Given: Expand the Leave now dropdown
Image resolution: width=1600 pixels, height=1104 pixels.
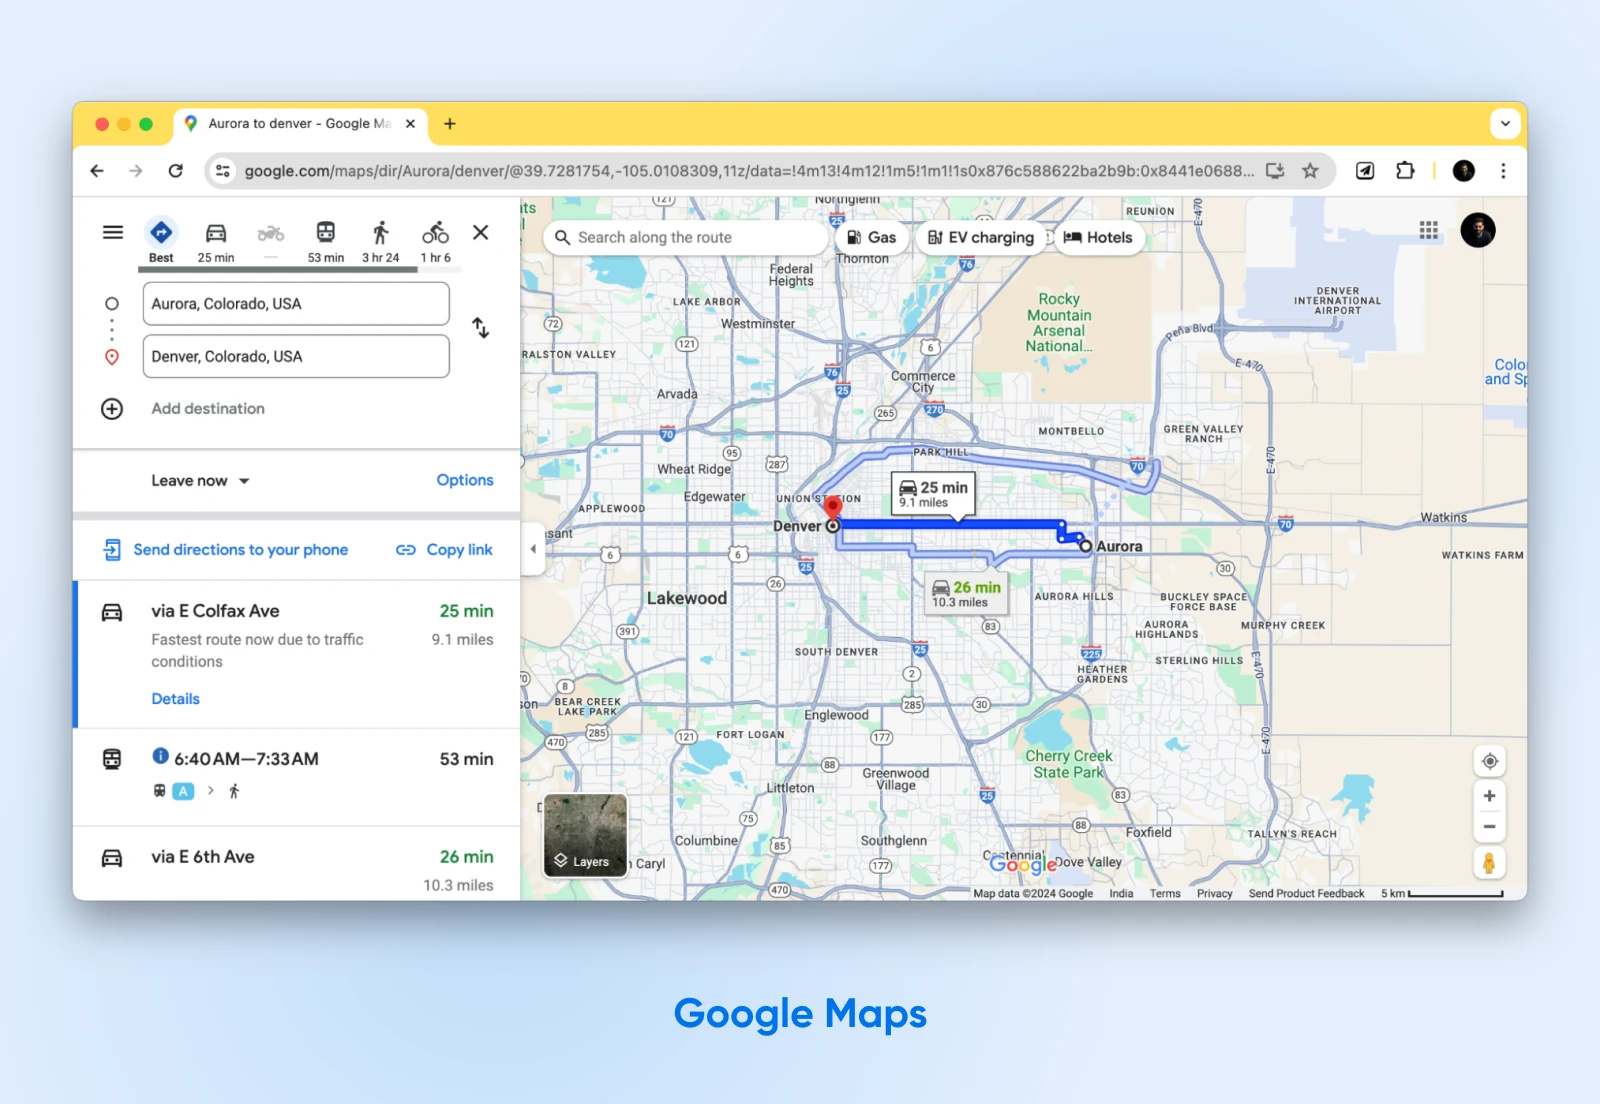Looking at the screenshot, I should 200,481.
